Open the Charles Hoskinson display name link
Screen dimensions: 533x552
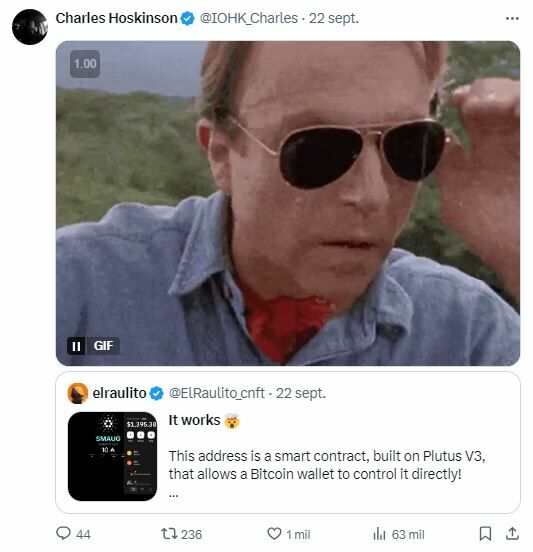pyautogui.click(x=117, y=18)
